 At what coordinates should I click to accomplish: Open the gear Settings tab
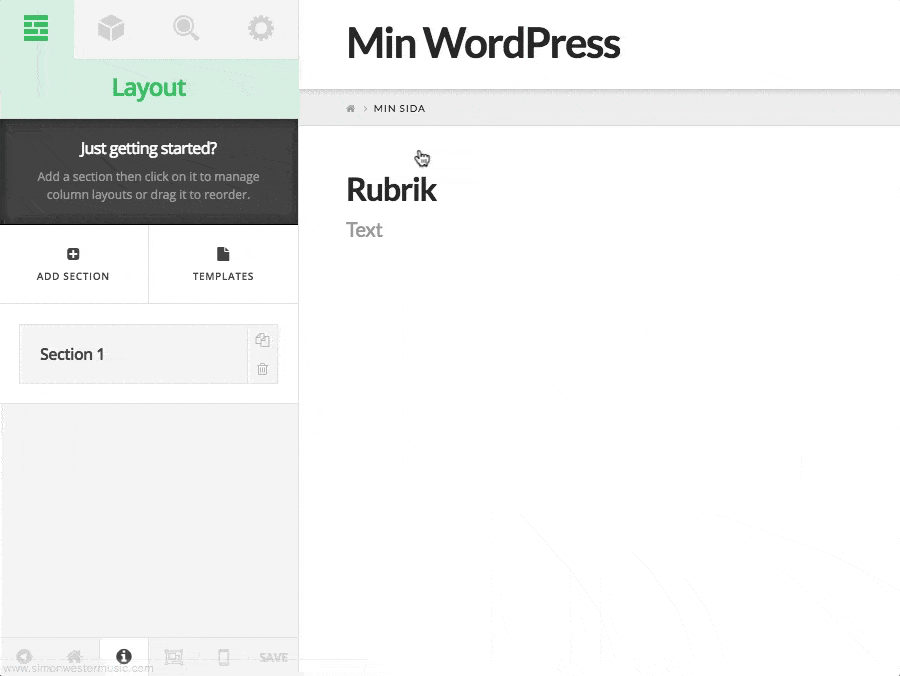coord(261,29)
